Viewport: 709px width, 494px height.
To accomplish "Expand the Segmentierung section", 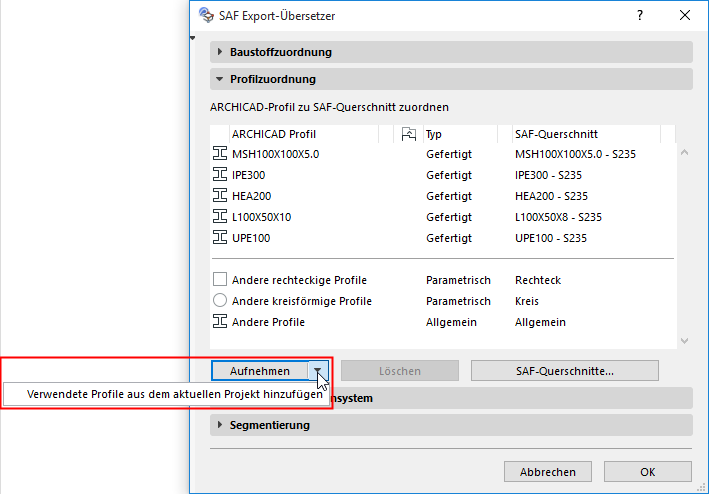I will pos(219,425).
